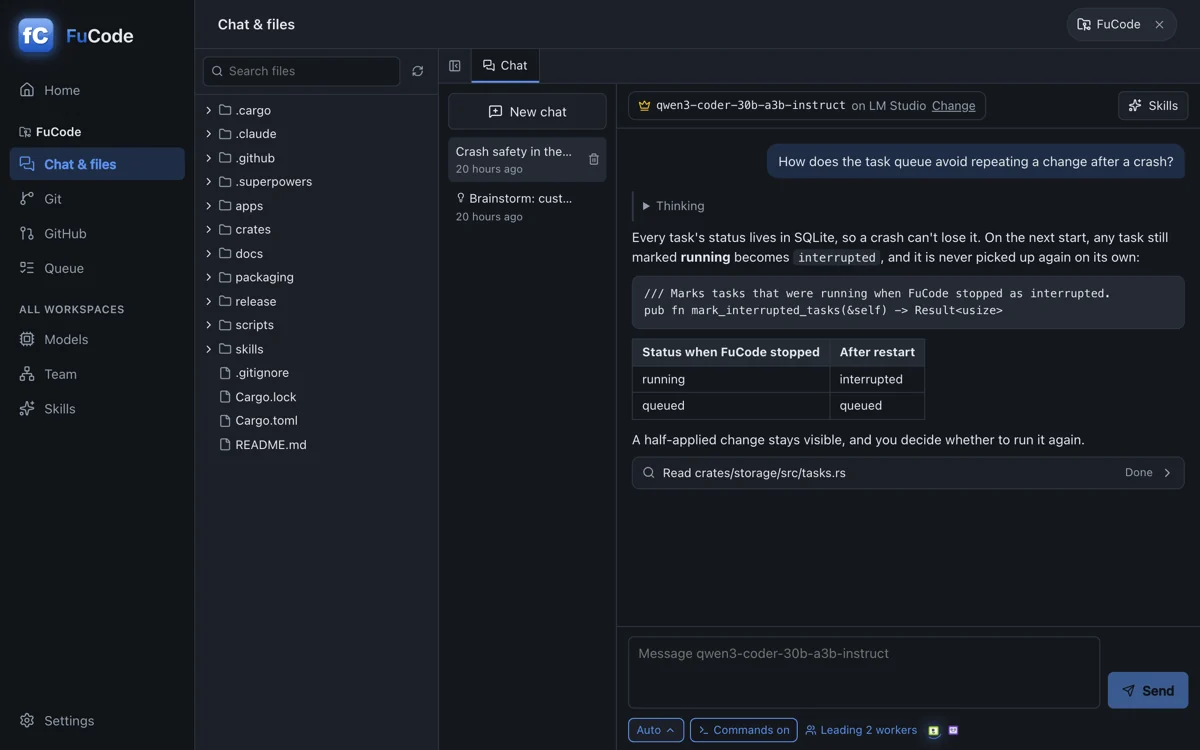Viewport: 1200px width, 750px height.
Task: Click the Chat & files page title
Action: (256, 25)
